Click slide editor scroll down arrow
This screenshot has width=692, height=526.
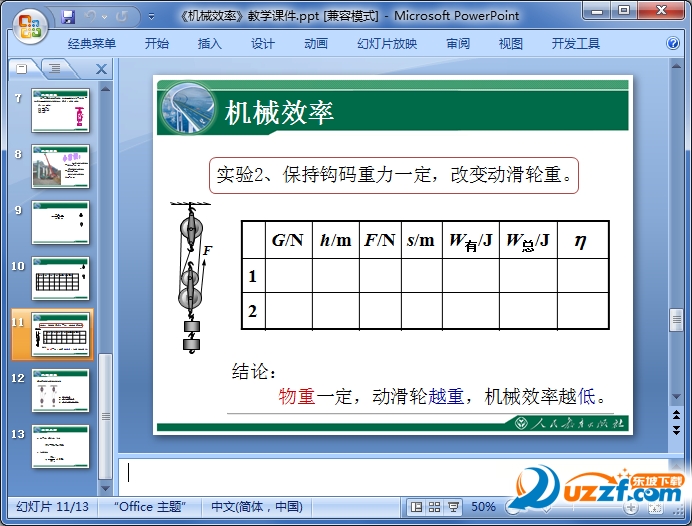(x=676, y=397)
